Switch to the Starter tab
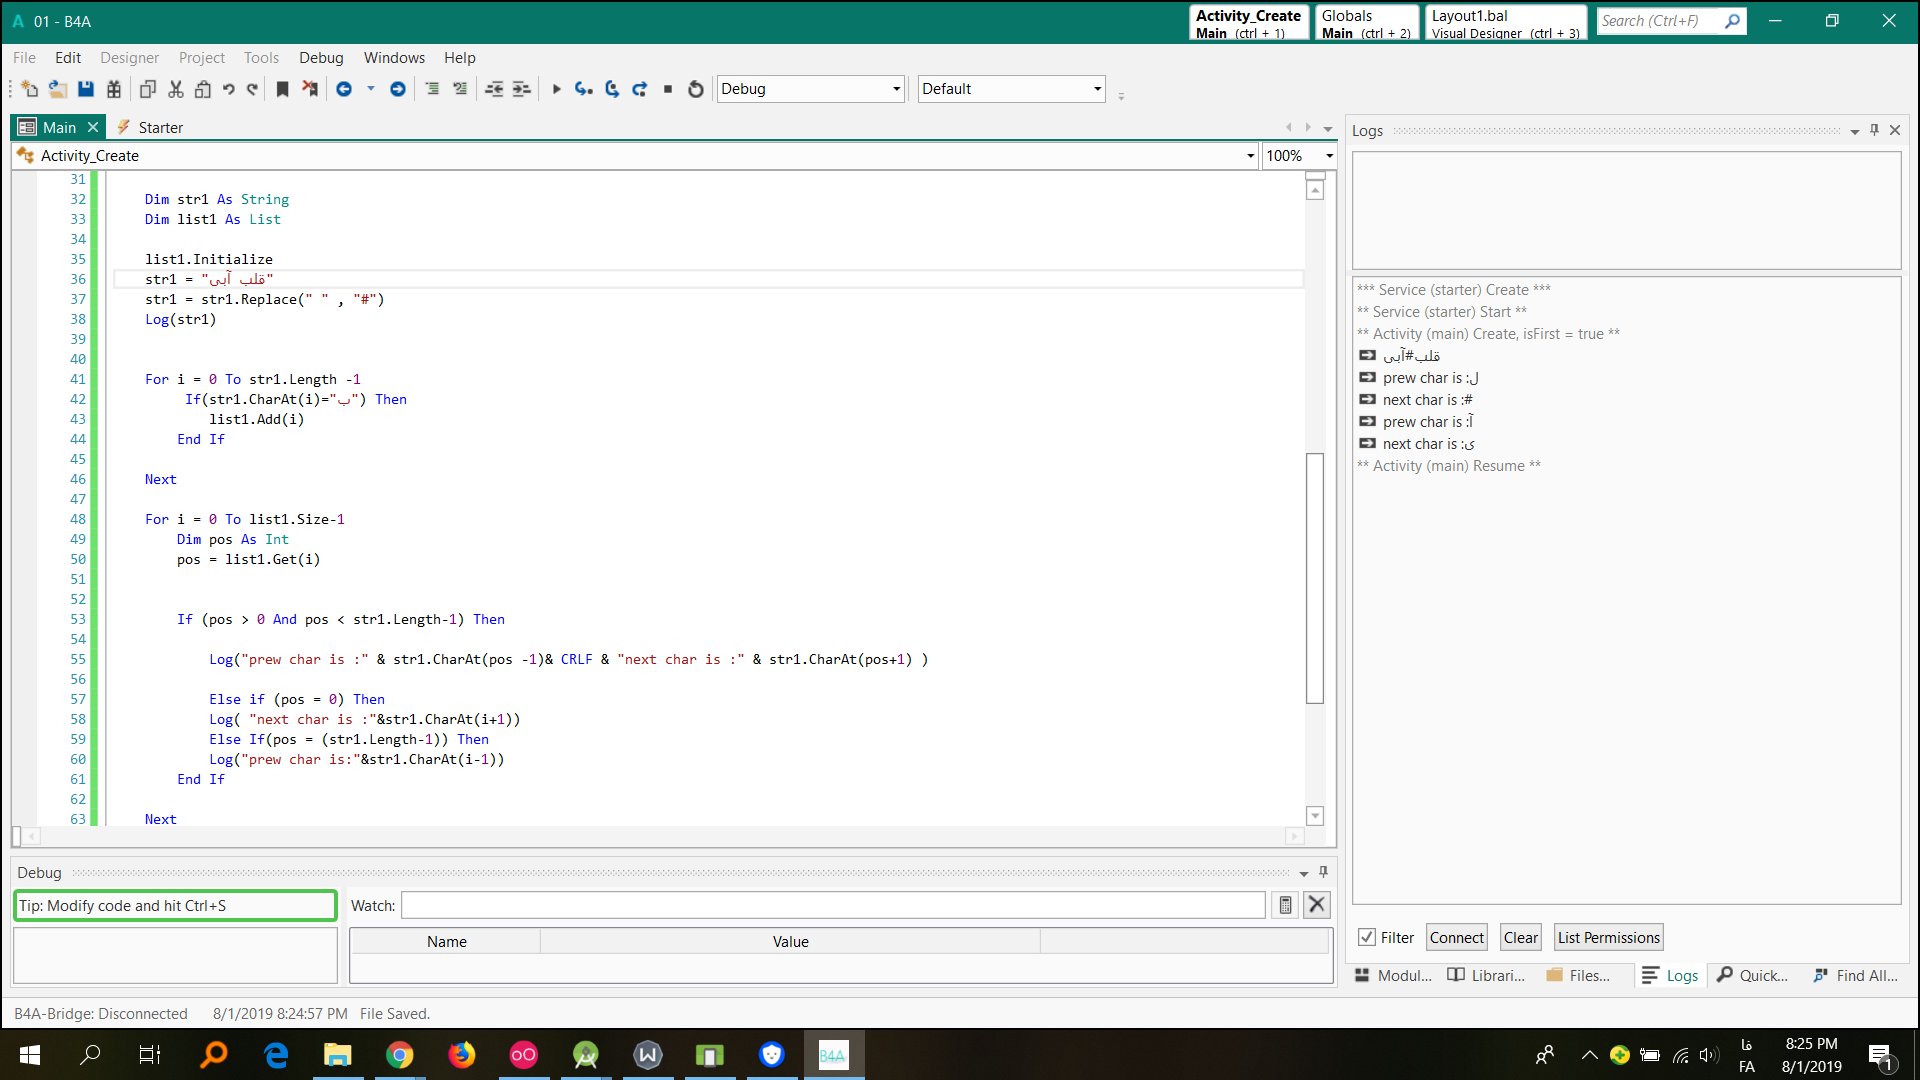This screenshot has height=1080, width=1920. [160, 127]
